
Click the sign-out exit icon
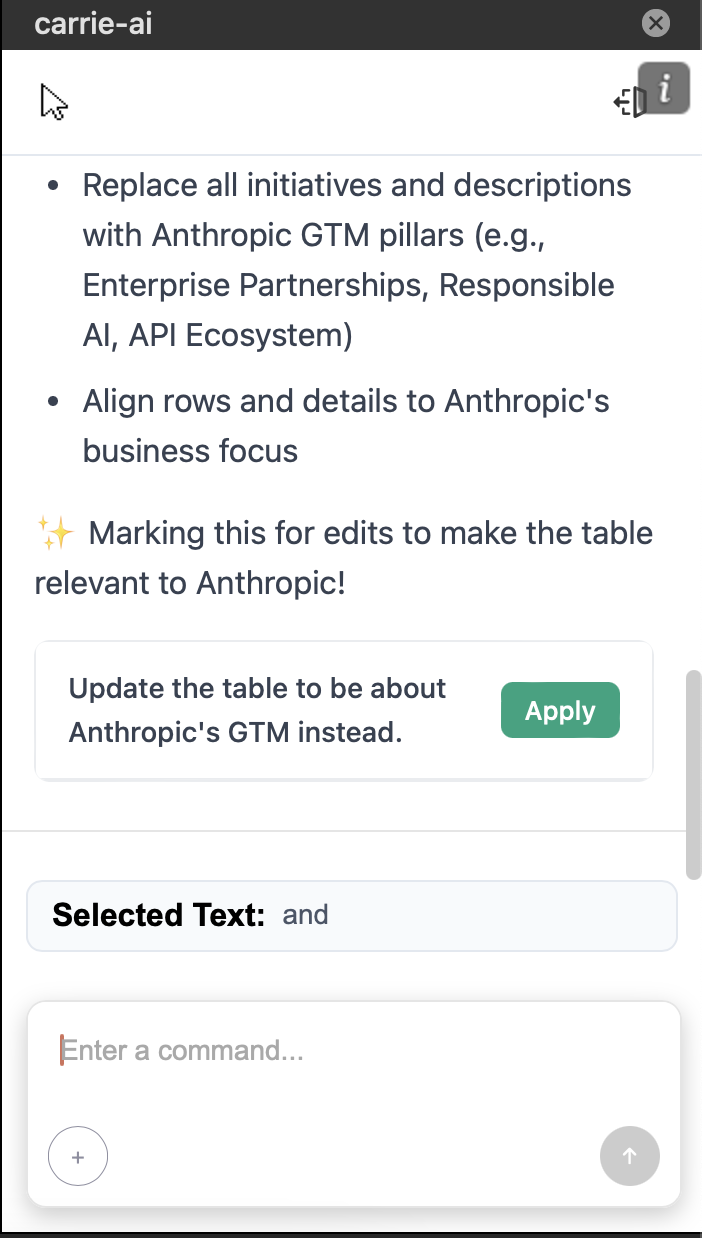pos(629,102)
